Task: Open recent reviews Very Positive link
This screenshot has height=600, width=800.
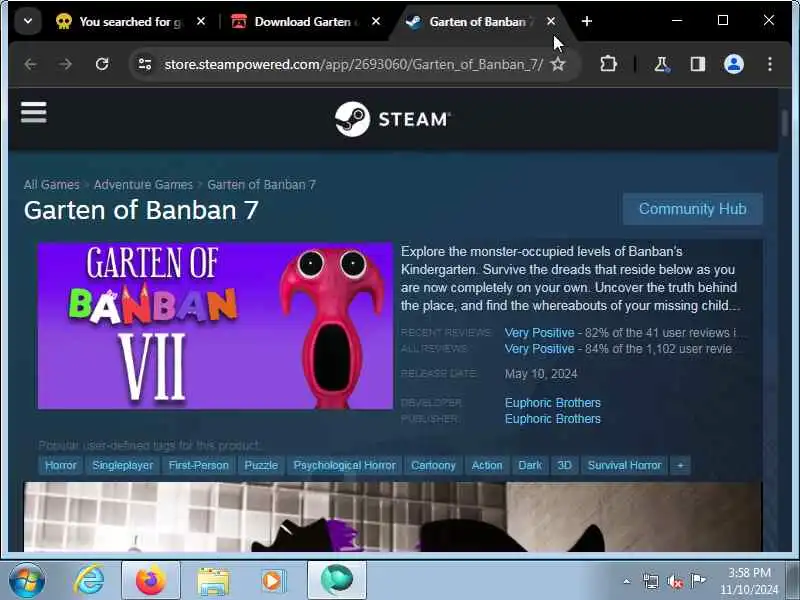Action: (539, 333)
